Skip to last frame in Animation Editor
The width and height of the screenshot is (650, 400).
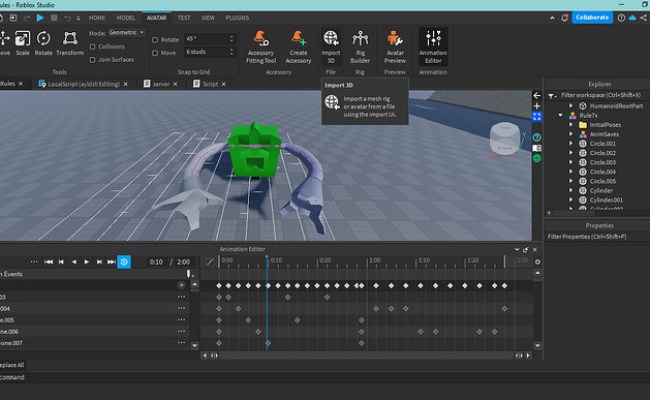click(x=111, y=262)
